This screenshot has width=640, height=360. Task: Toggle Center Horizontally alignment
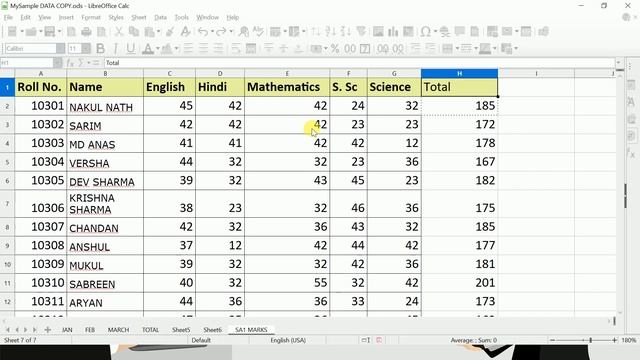[203, 49]
